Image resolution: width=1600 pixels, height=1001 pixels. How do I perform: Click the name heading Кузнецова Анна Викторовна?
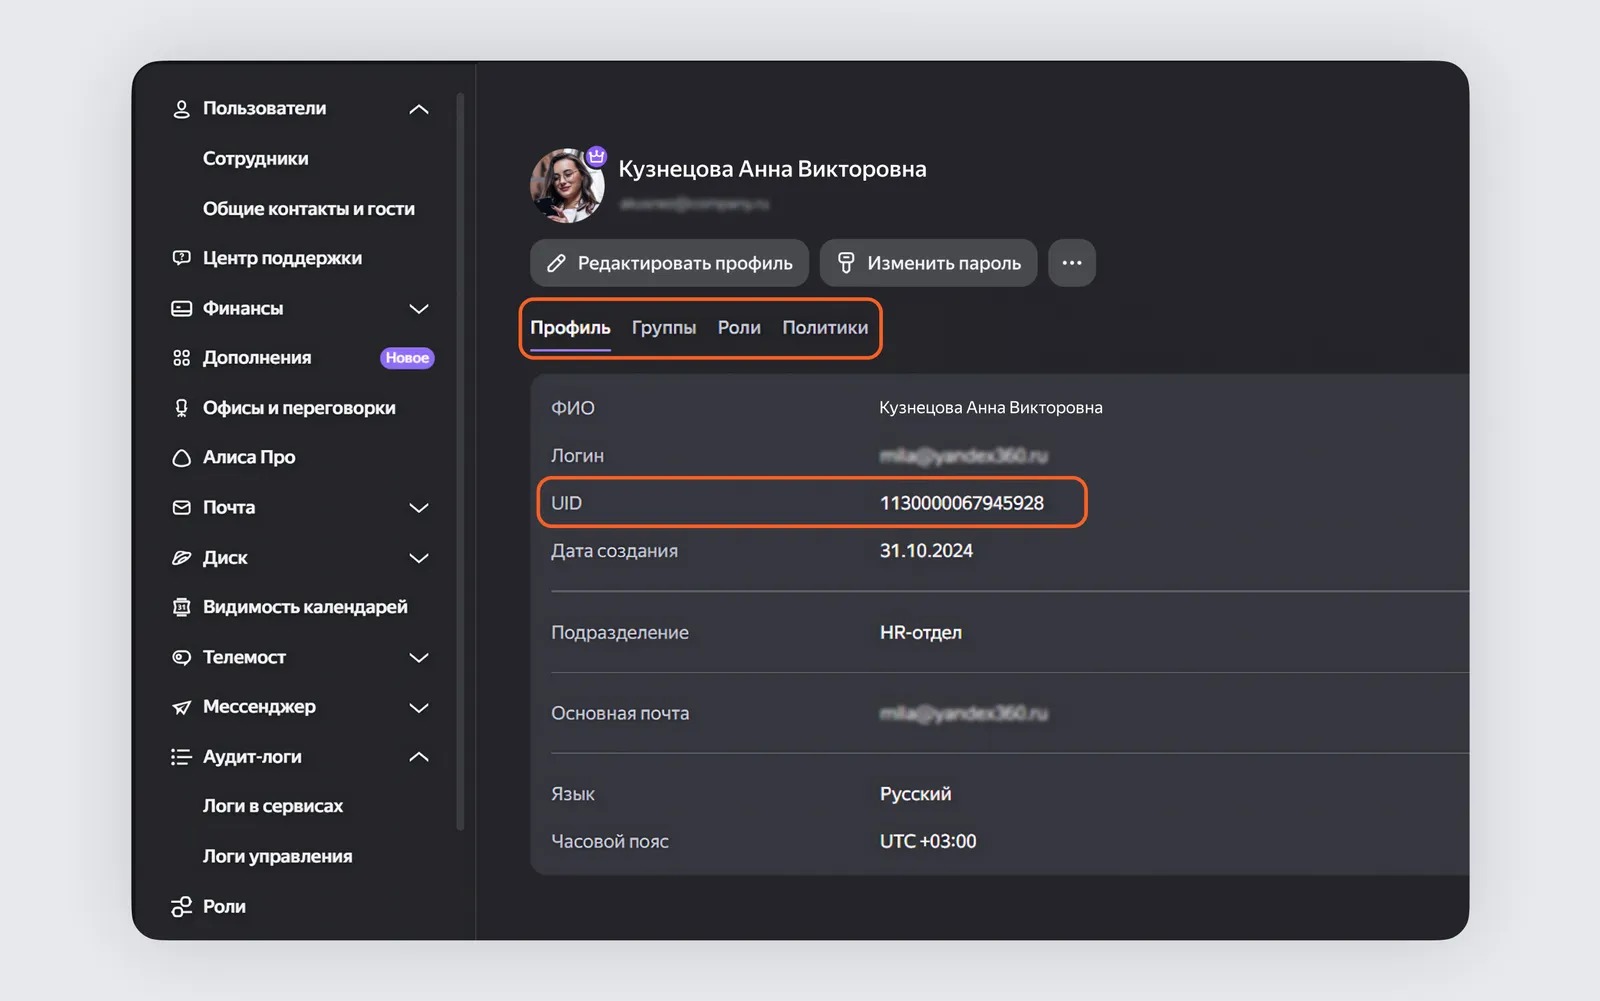click(772, 169)
